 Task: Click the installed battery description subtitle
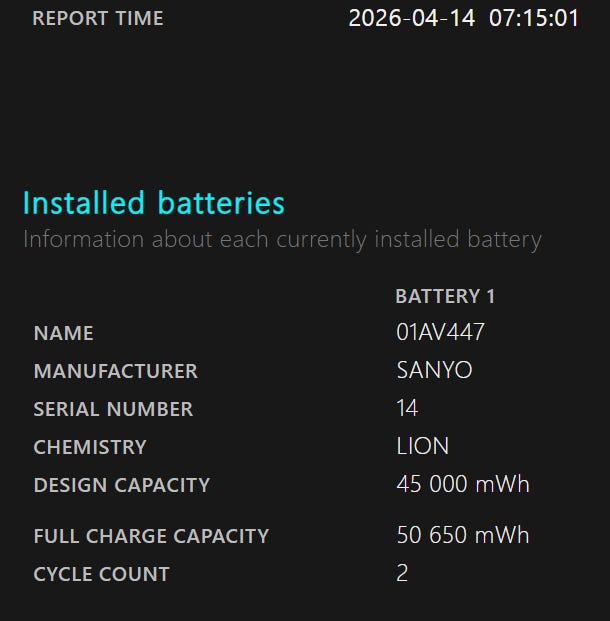click(x=282, y=240)
